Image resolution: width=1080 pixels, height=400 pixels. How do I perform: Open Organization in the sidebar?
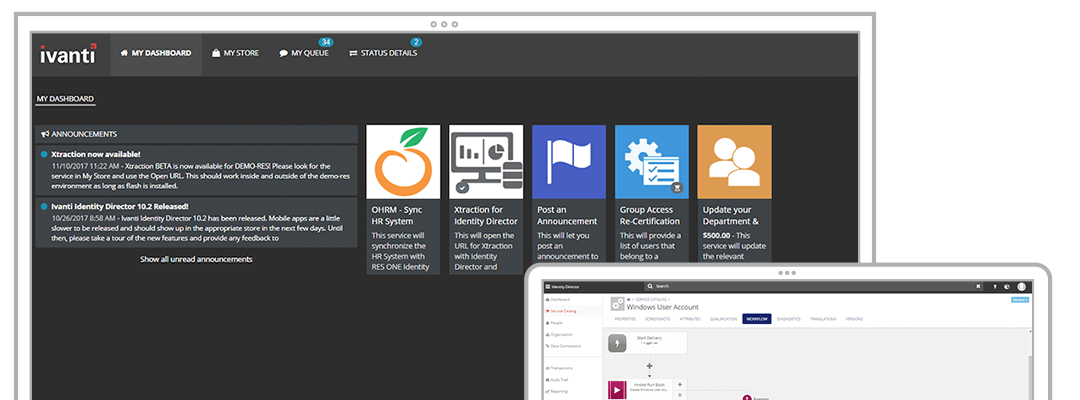(x=559, y=335)
